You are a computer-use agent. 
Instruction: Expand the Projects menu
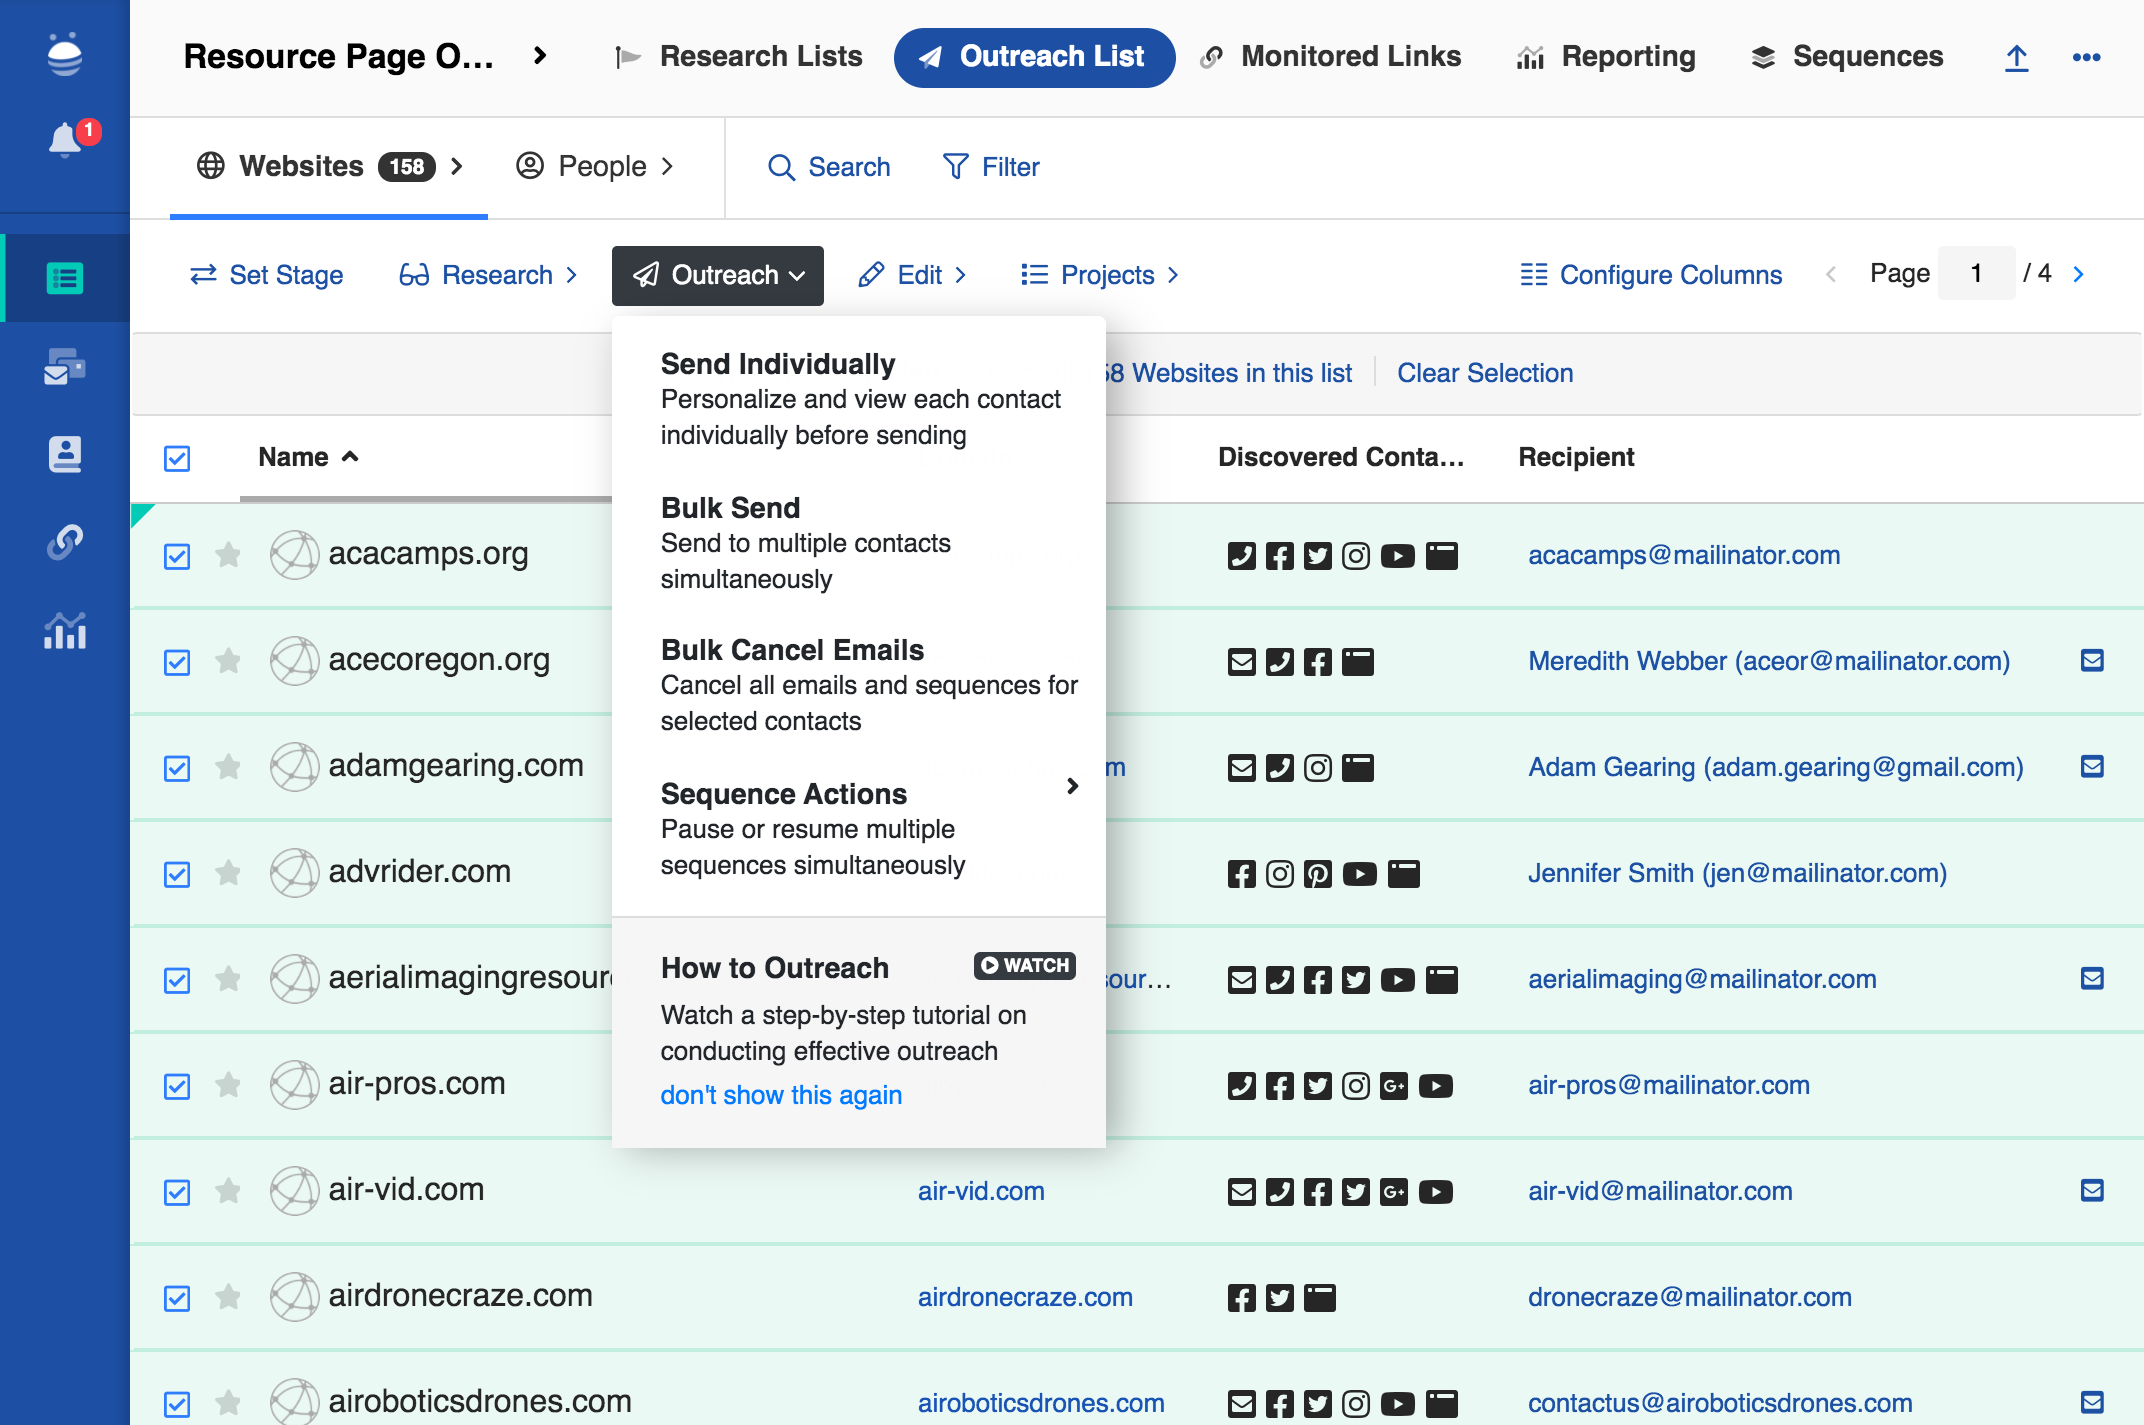[x=1100, y=275]
